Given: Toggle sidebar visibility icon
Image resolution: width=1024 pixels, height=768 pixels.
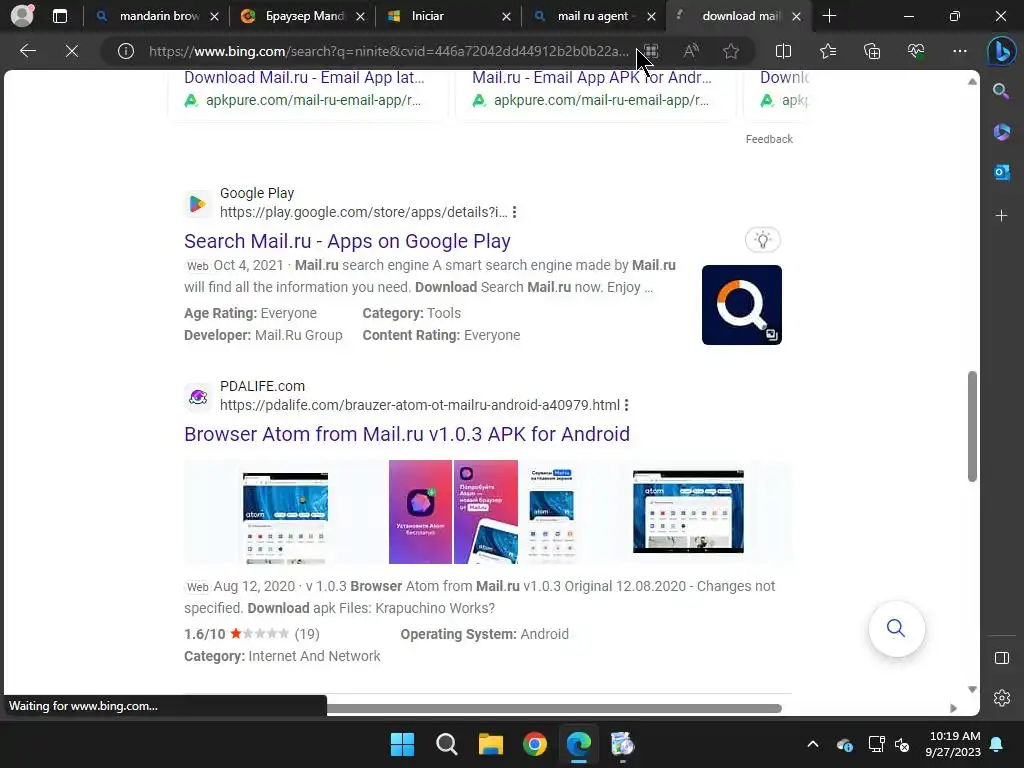Looking at the screenshot, I should point(1001,658).
